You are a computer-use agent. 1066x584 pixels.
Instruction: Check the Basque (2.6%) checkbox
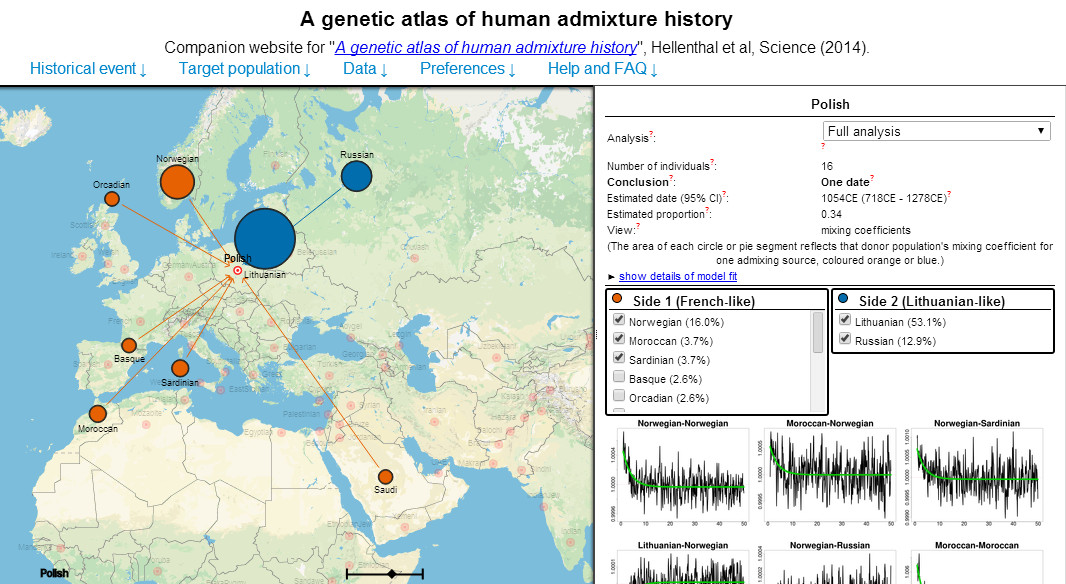[x=619, y=376]
